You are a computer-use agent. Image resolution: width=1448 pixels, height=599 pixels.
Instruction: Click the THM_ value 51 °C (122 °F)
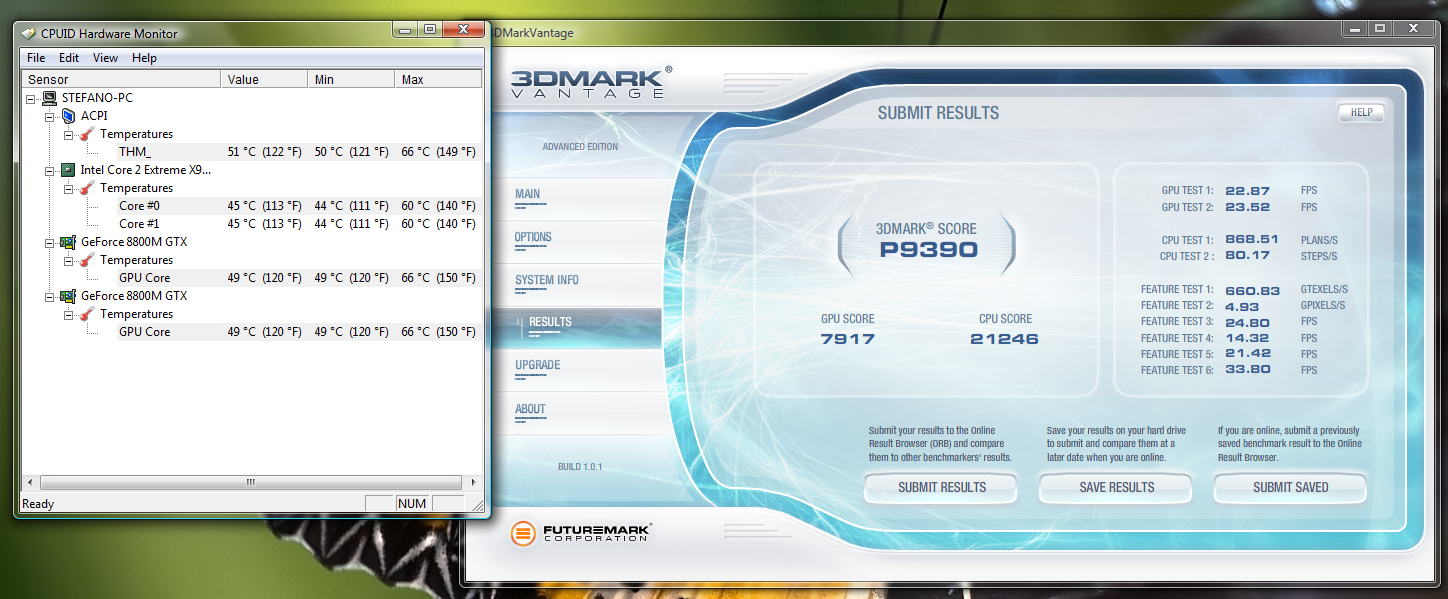(x=265, y=152)
